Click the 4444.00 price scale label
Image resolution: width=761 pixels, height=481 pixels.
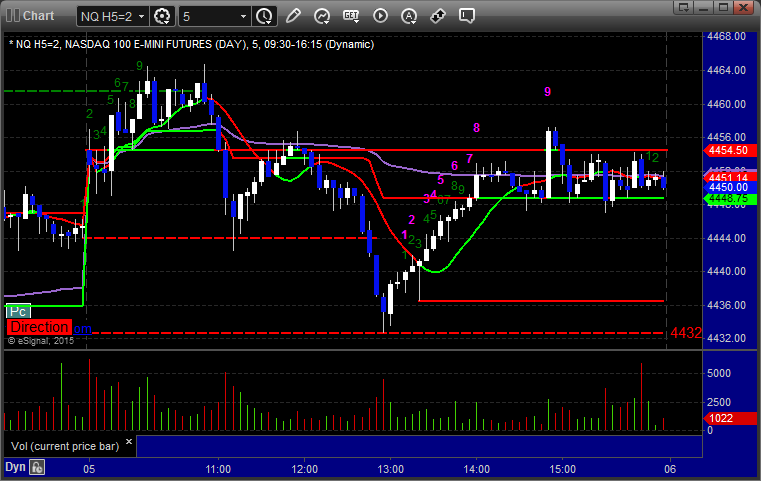727,238
